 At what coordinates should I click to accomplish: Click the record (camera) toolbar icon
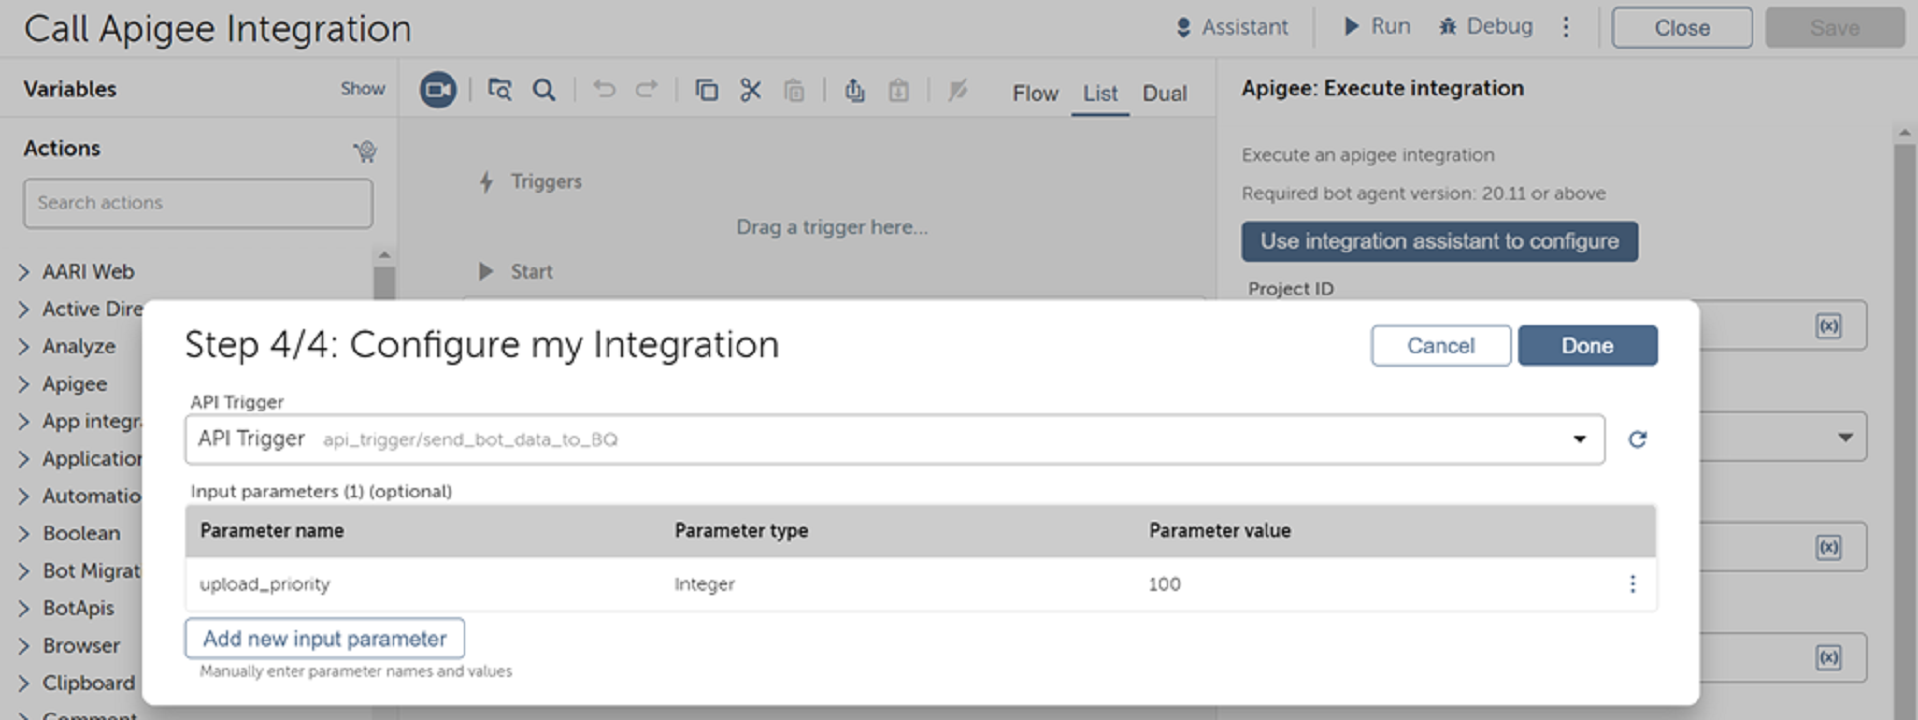[x=437, y=90]
